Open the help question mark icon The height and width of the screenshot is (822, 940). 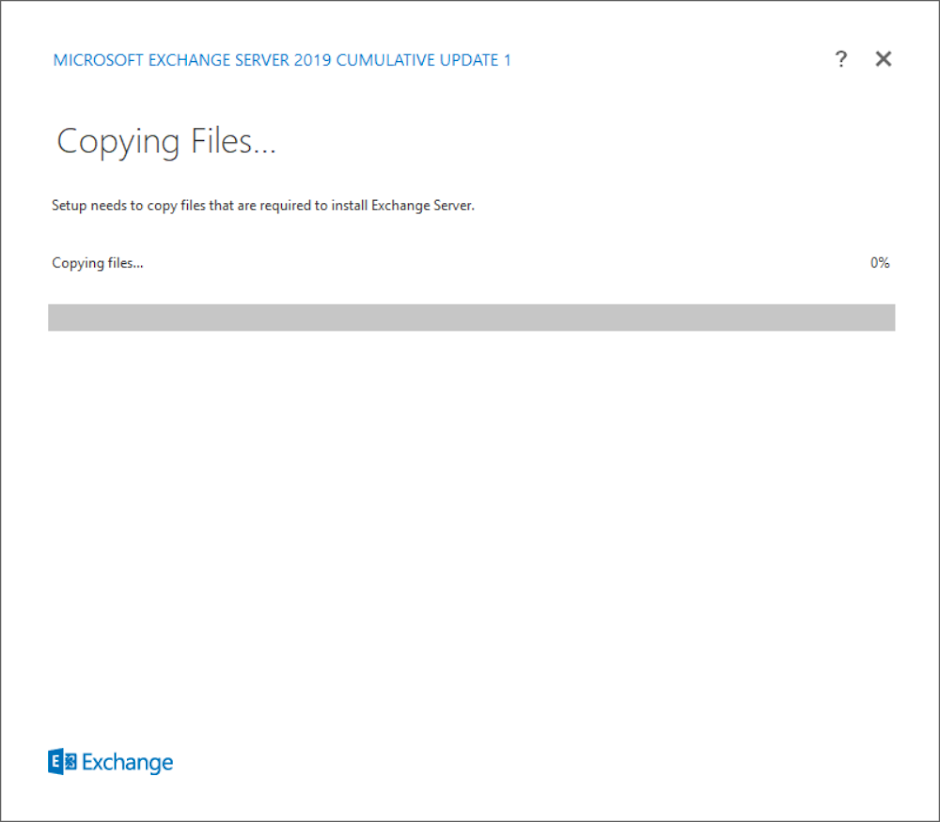coord(841,59)
